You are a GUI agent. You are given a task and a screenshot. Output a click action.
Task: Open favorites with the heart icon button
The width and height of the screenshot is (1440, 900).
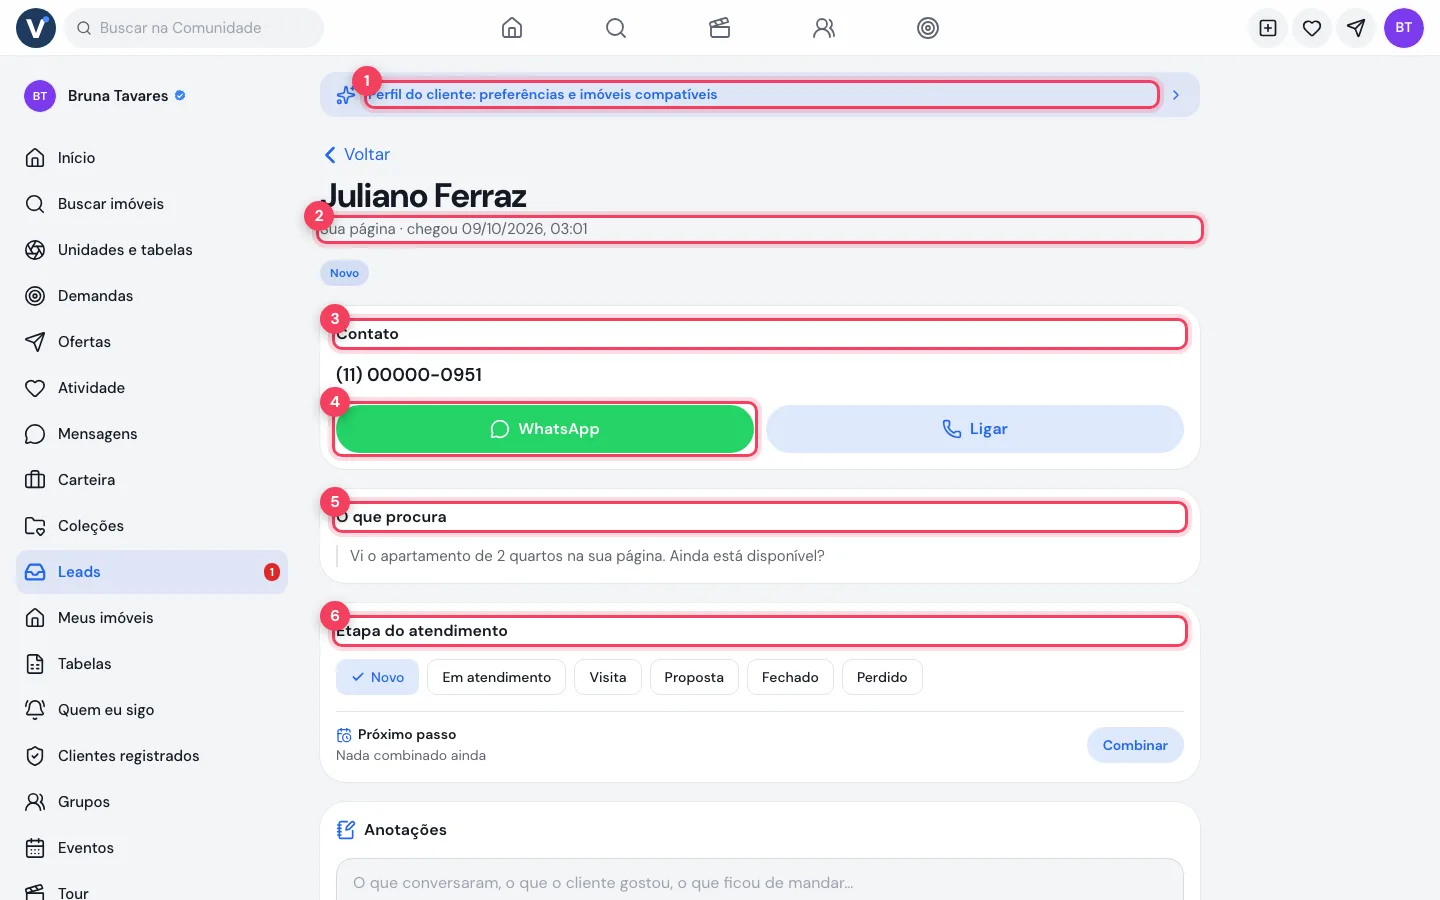(1312, 28)
